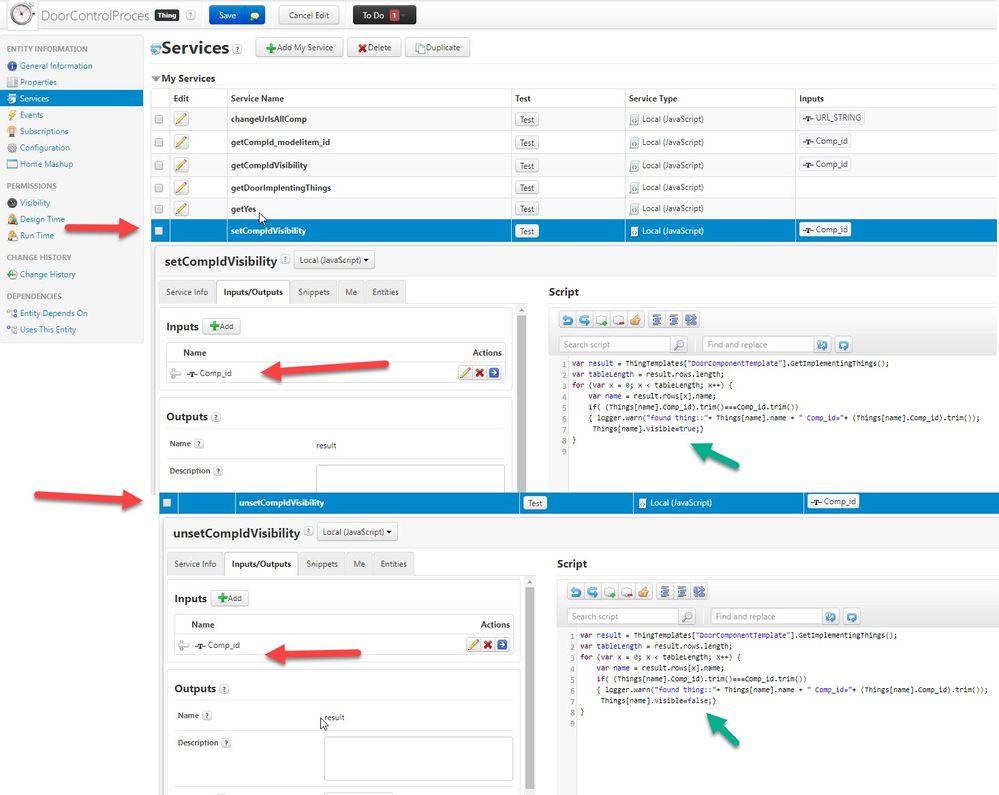Open the Local (JavaScript) dropdown for unsetCompIdVisibility

357,532
